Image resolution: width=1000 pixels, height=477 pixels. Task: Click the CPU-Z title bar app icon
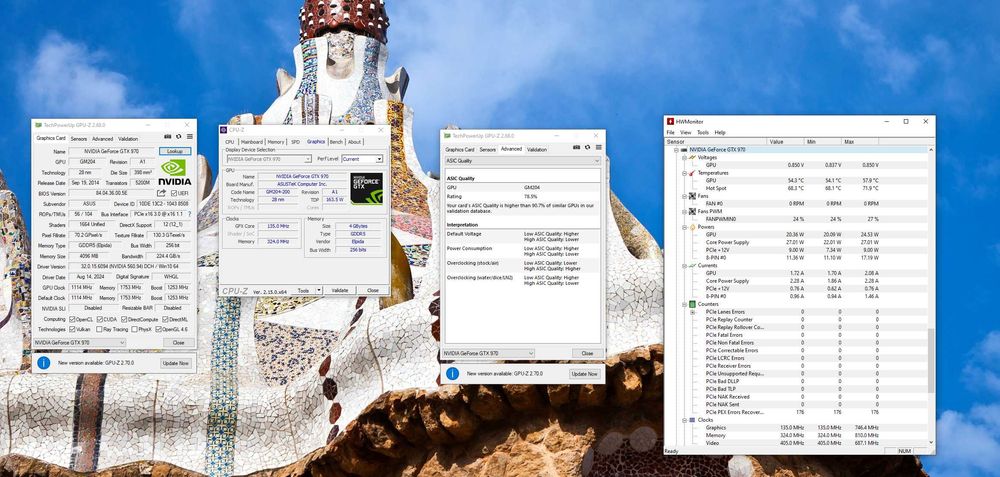(224, 129)
